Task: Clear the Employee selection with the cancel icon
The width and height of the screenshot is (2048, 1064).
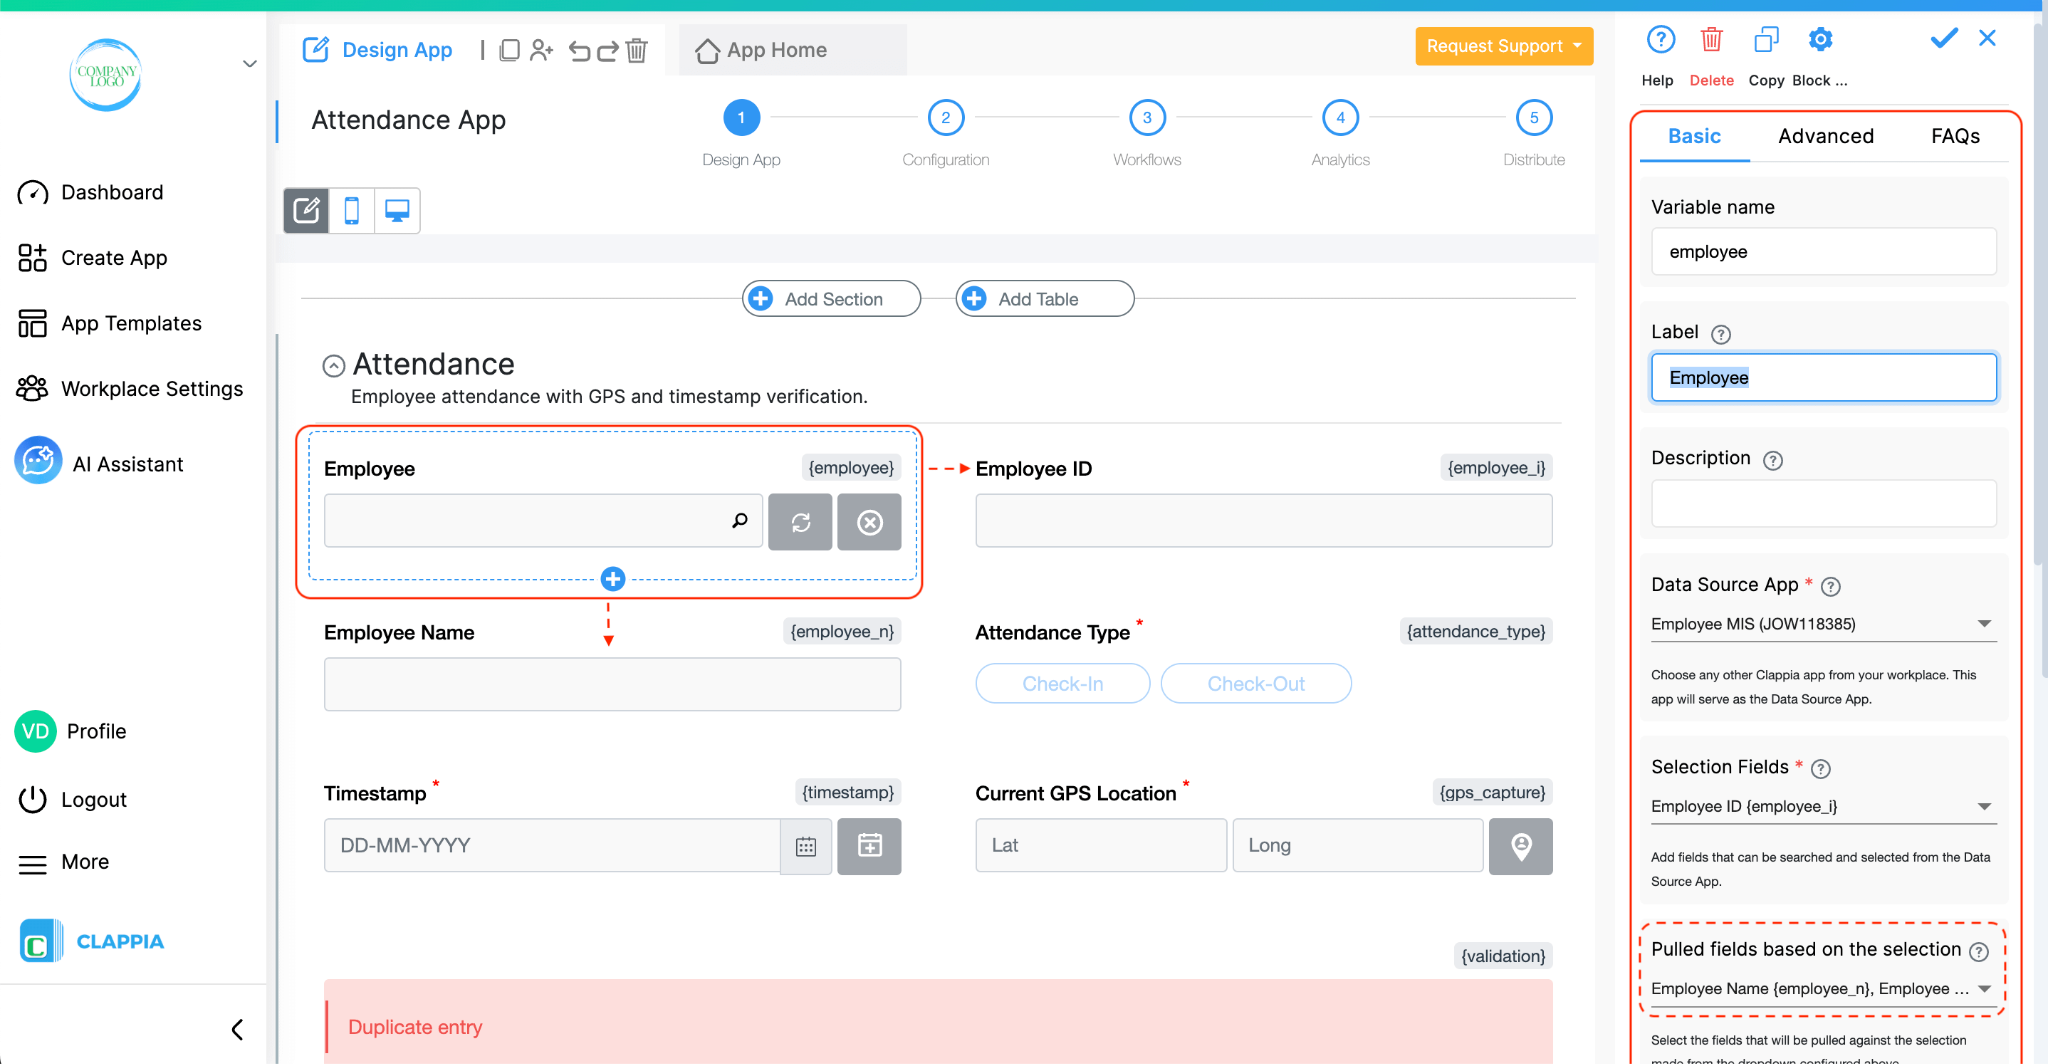Action: tap(868, 522)
